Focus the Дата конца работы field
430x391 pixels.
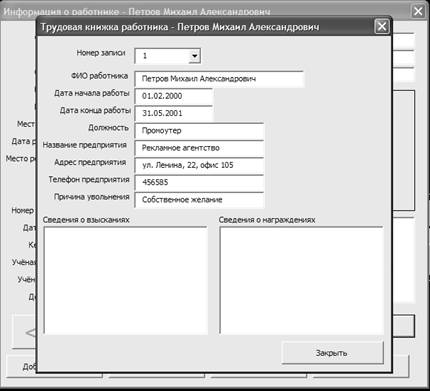[174, 113]
